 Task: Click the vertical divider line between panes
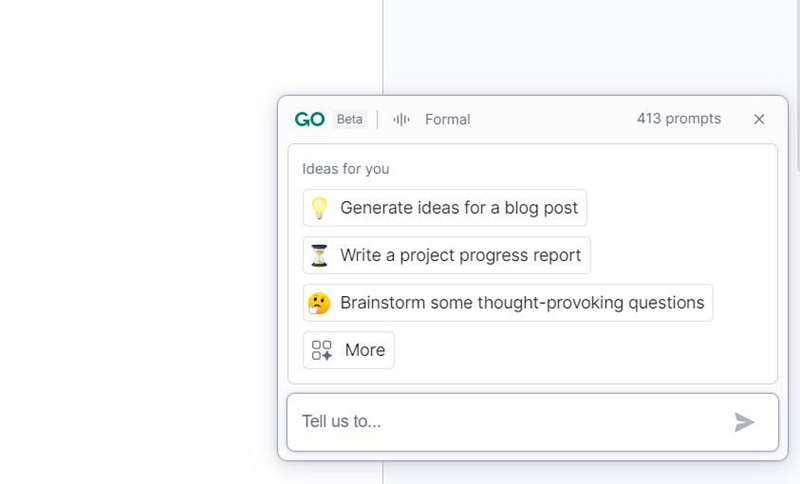pyautogui.click(x=383, y=50)
